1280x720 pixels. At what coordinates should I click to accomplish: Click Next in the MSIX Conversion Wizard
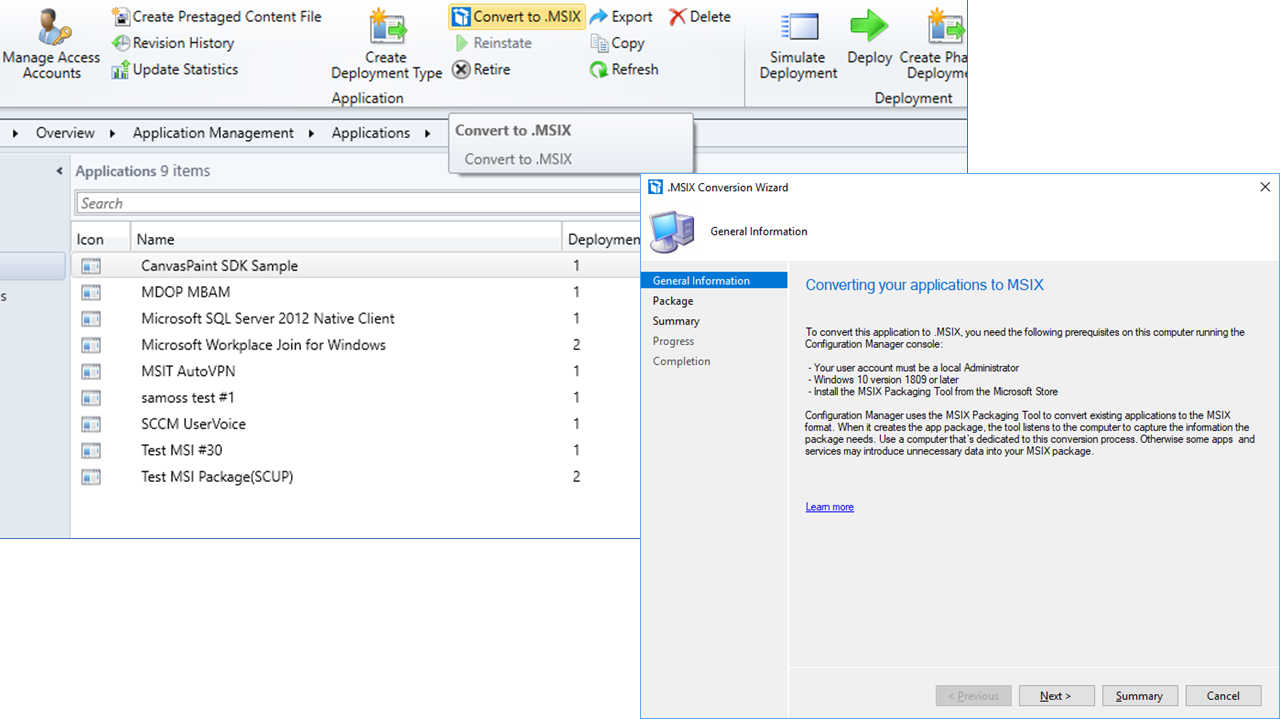click(x=1056, y=695)
